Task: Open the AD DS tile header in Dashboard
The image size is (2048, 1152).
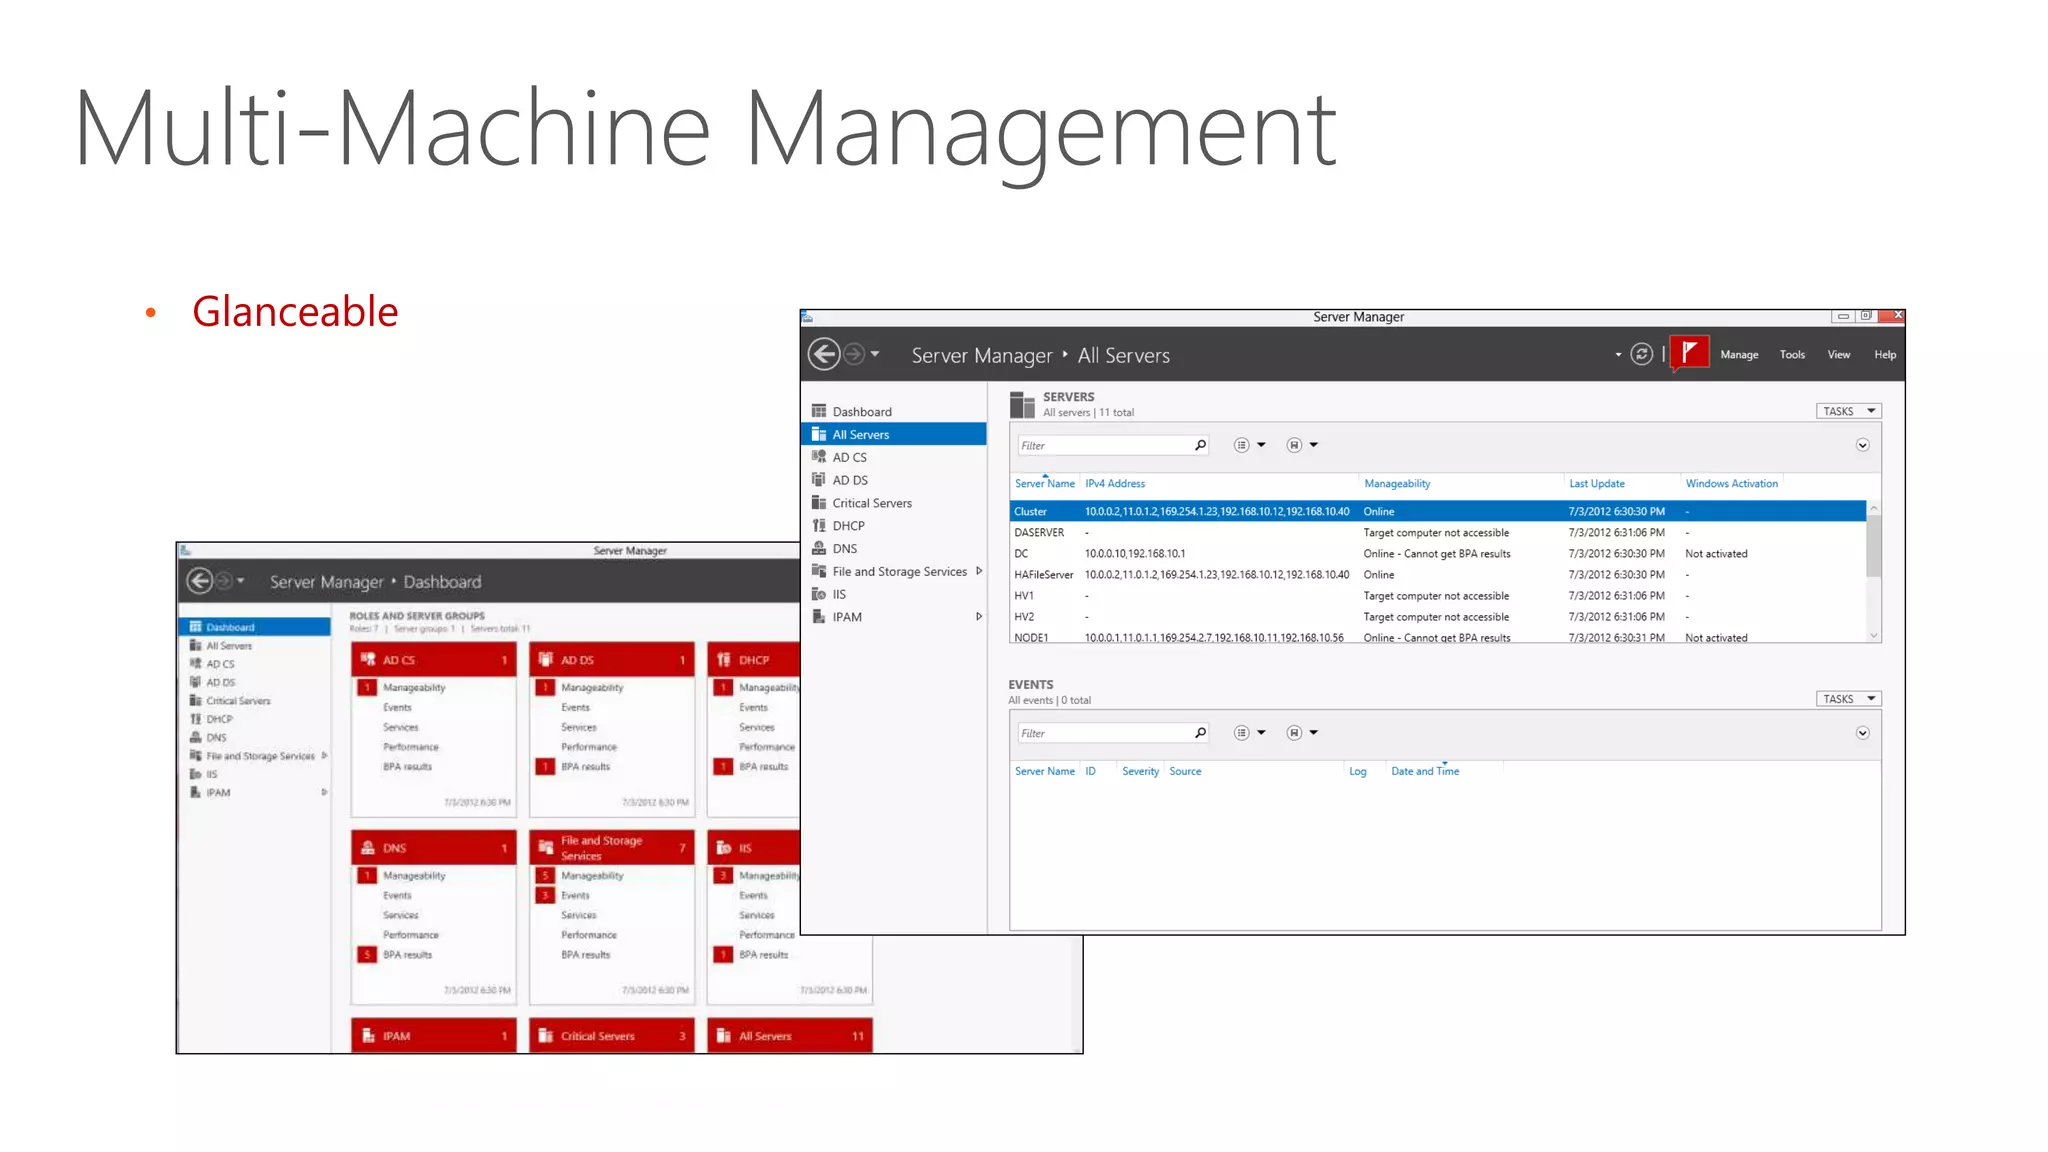Action: 612,659
